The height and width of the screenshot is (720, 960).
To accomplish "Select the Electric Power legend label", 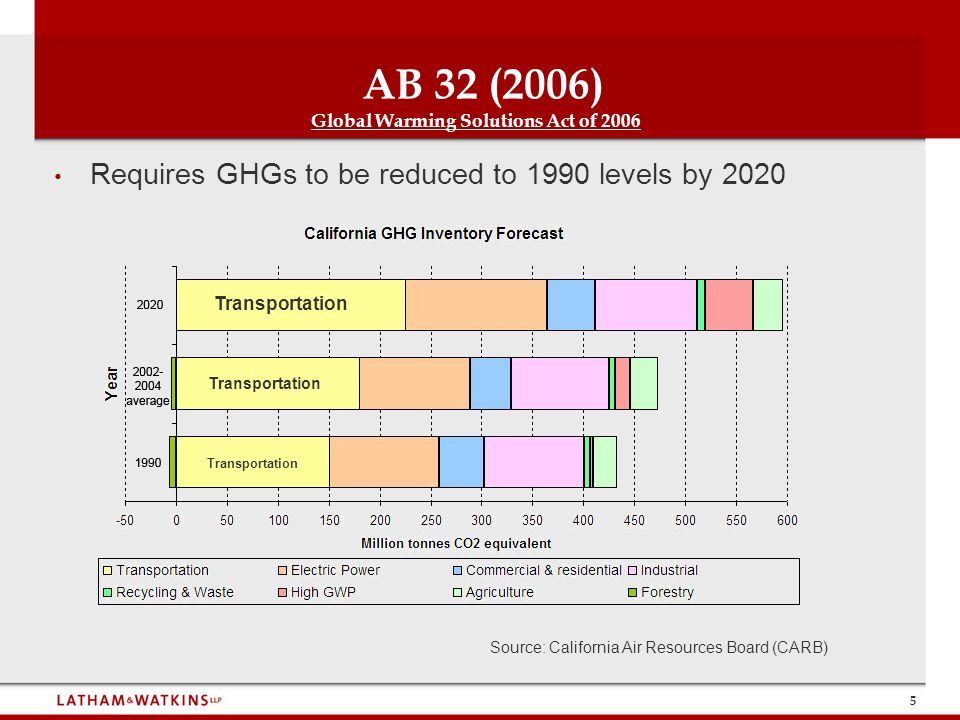I will [x=335, y=570].
